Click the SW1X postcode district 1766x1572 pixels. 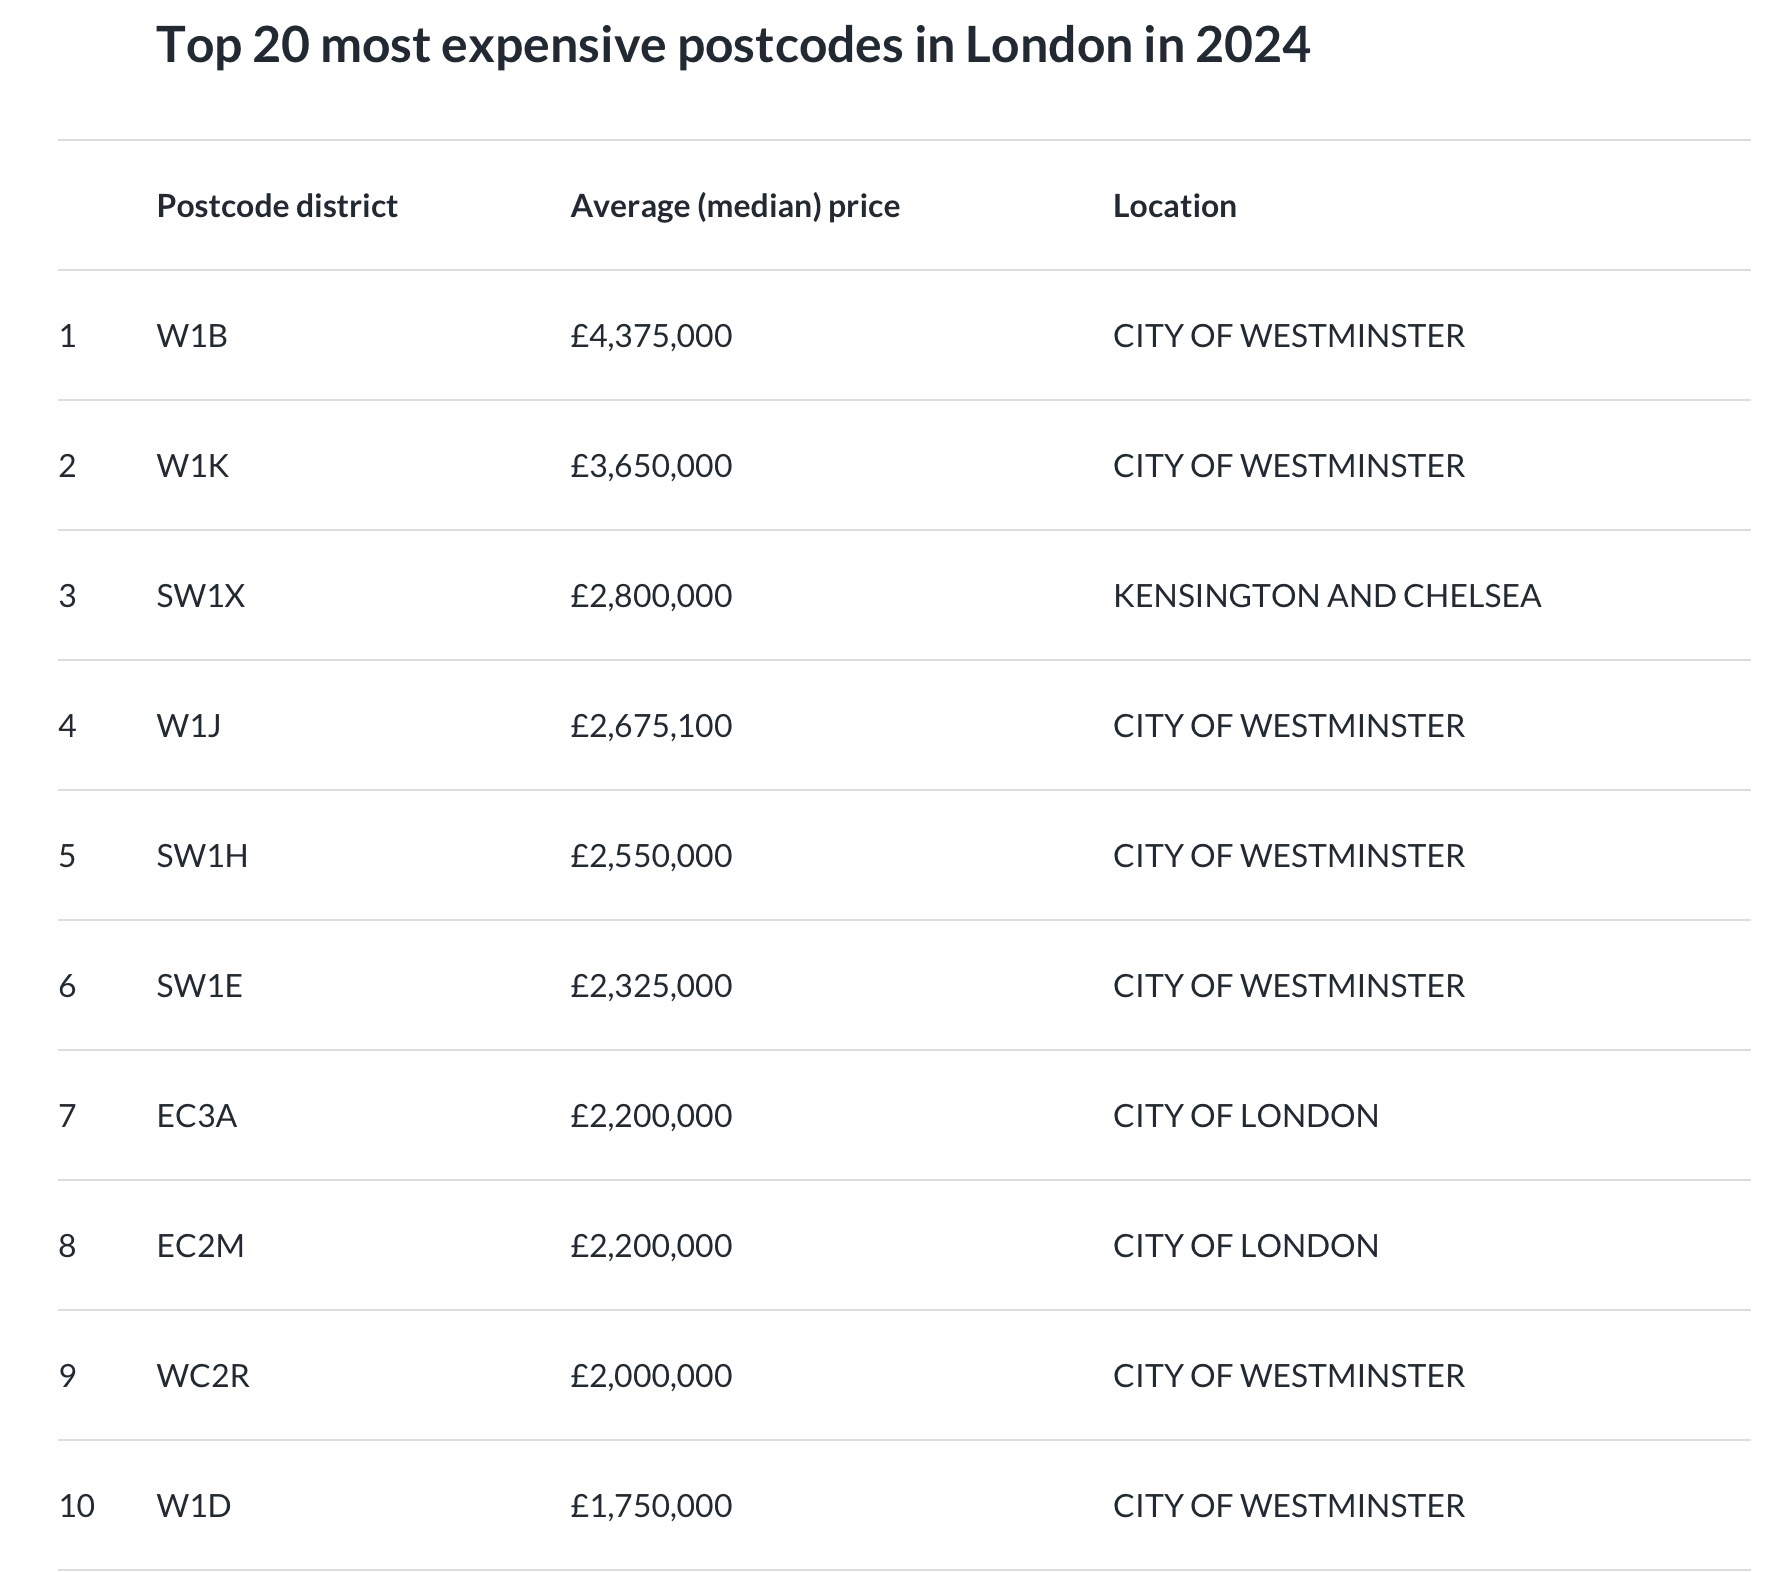(201, 596)
